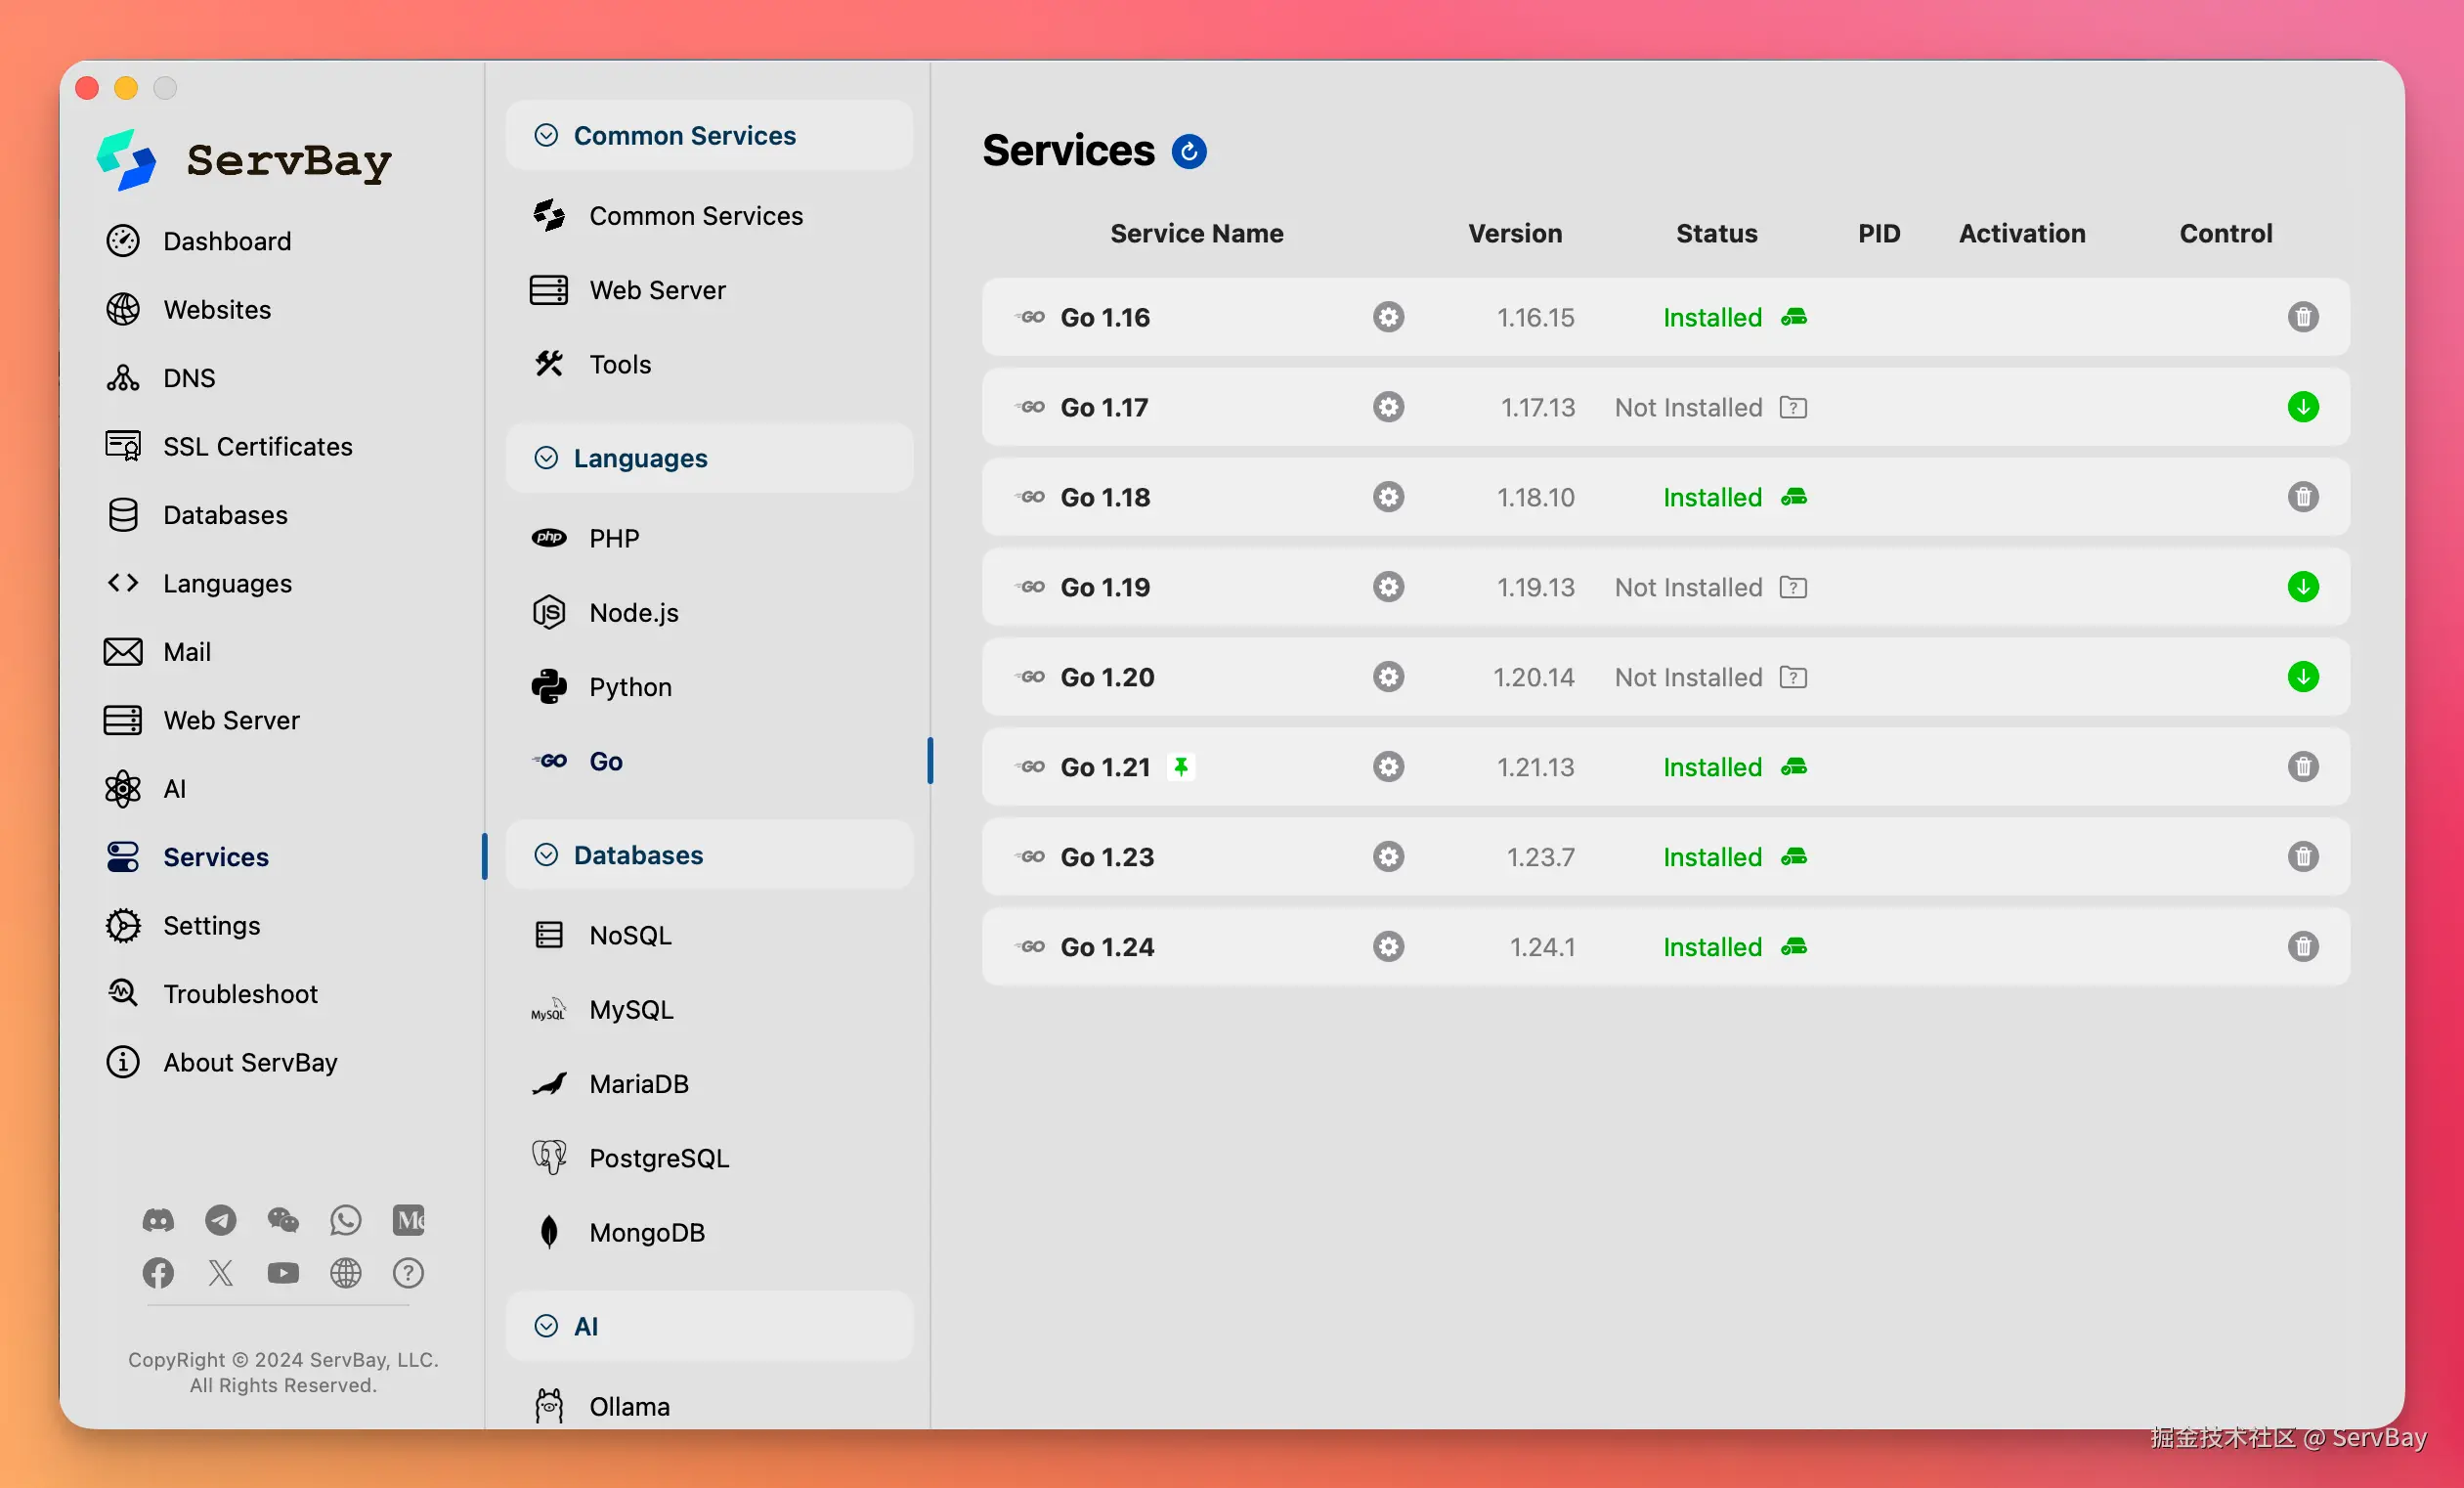Click the pin icon beside Go 1.21
The height and width of the screenshot is (1488, 2464).
click(x=1181, y=767)
